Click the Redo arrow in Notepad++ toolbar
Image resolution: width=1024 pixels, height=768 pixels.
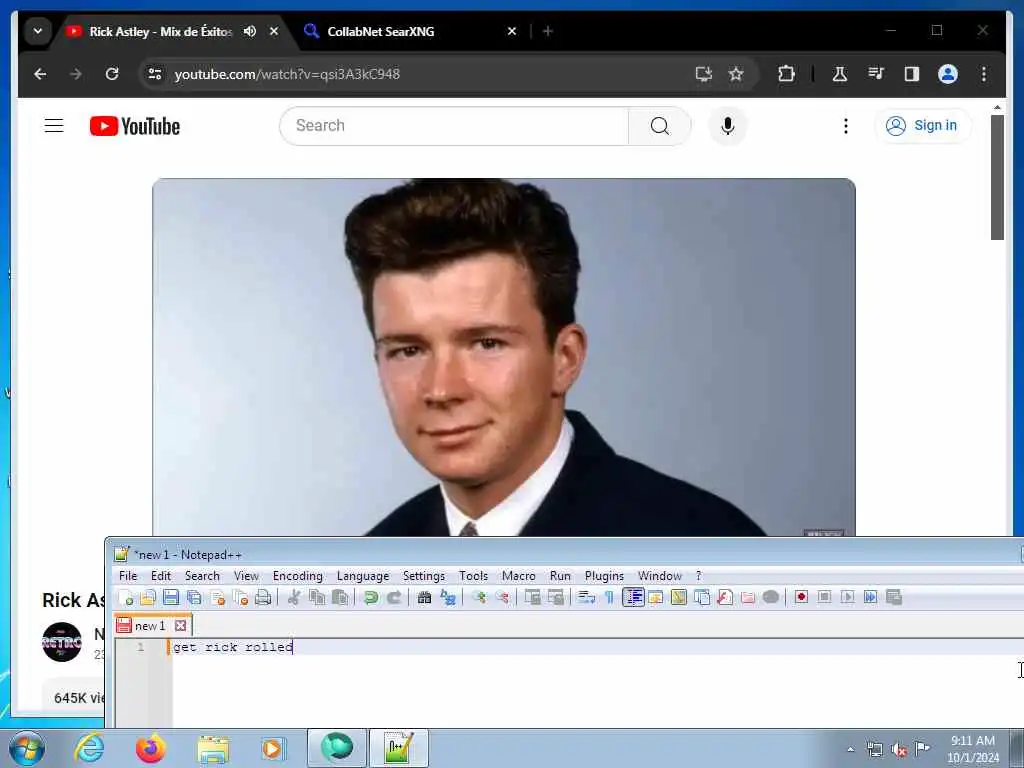[x=394, y=597]
